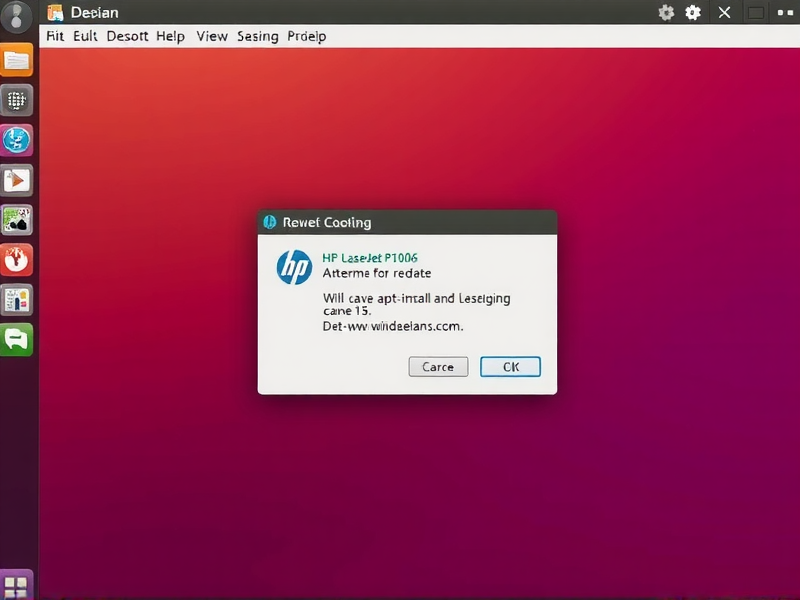Click the HP LaserJet P1006 link text
Screen dimensions: 800x600
370,257
